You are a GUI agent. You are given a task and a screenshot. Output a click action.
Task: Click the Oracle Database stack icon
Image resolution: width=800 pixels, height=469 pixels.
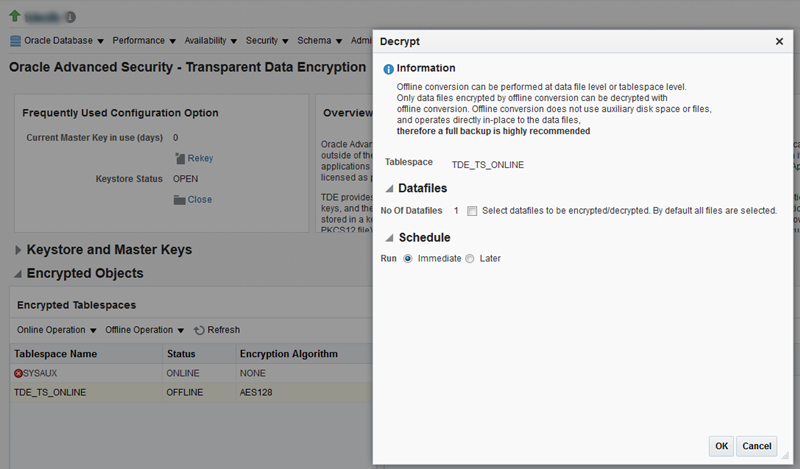(x=16, y=41)
